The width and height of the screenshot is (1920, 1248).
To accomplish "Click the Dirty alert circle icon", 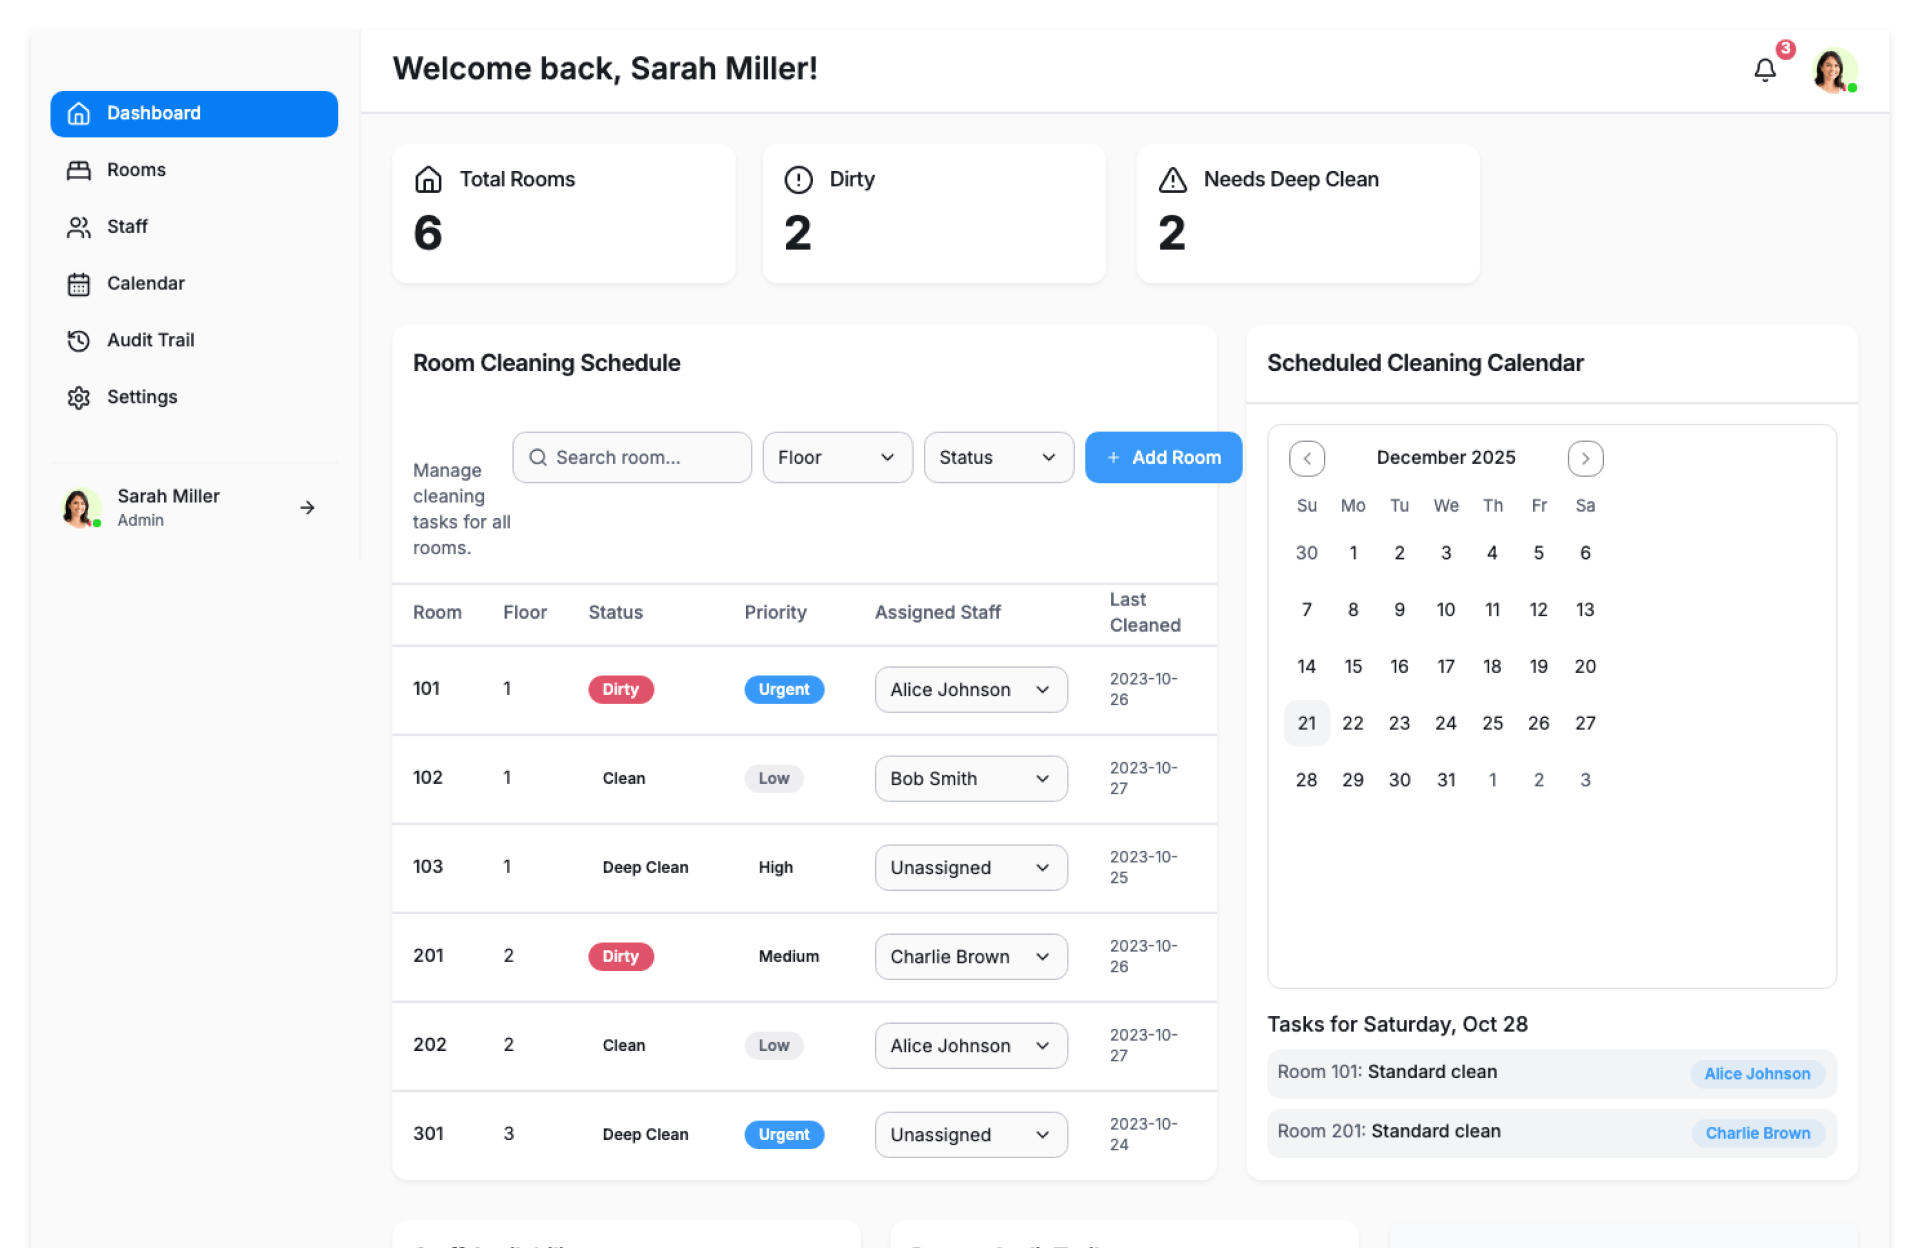I will (798, 180).
